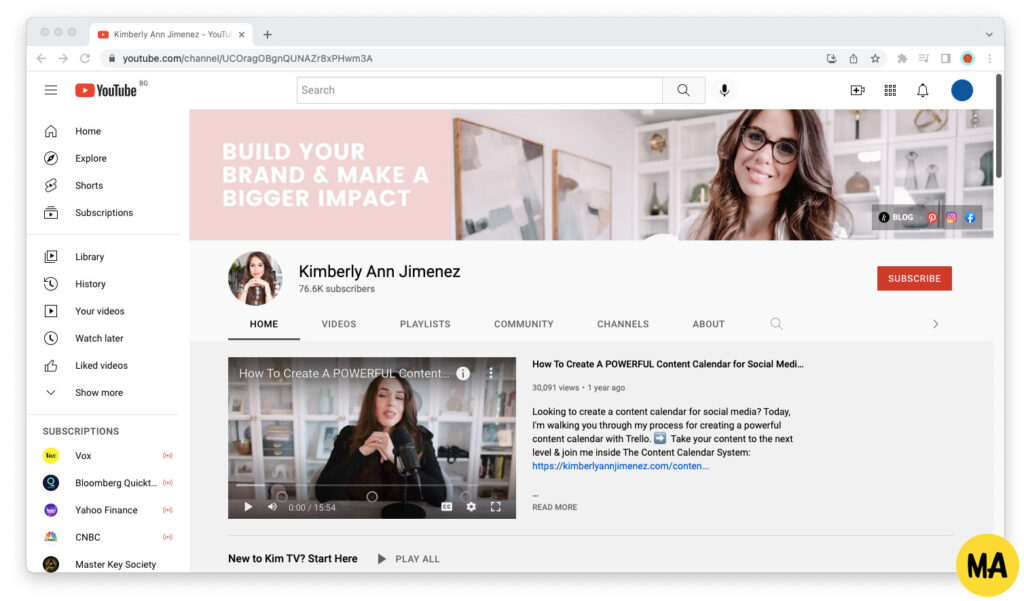Viewport: 1024px width, 601px height.
Task: Open a new browser tab
Action: click(267, 35)
